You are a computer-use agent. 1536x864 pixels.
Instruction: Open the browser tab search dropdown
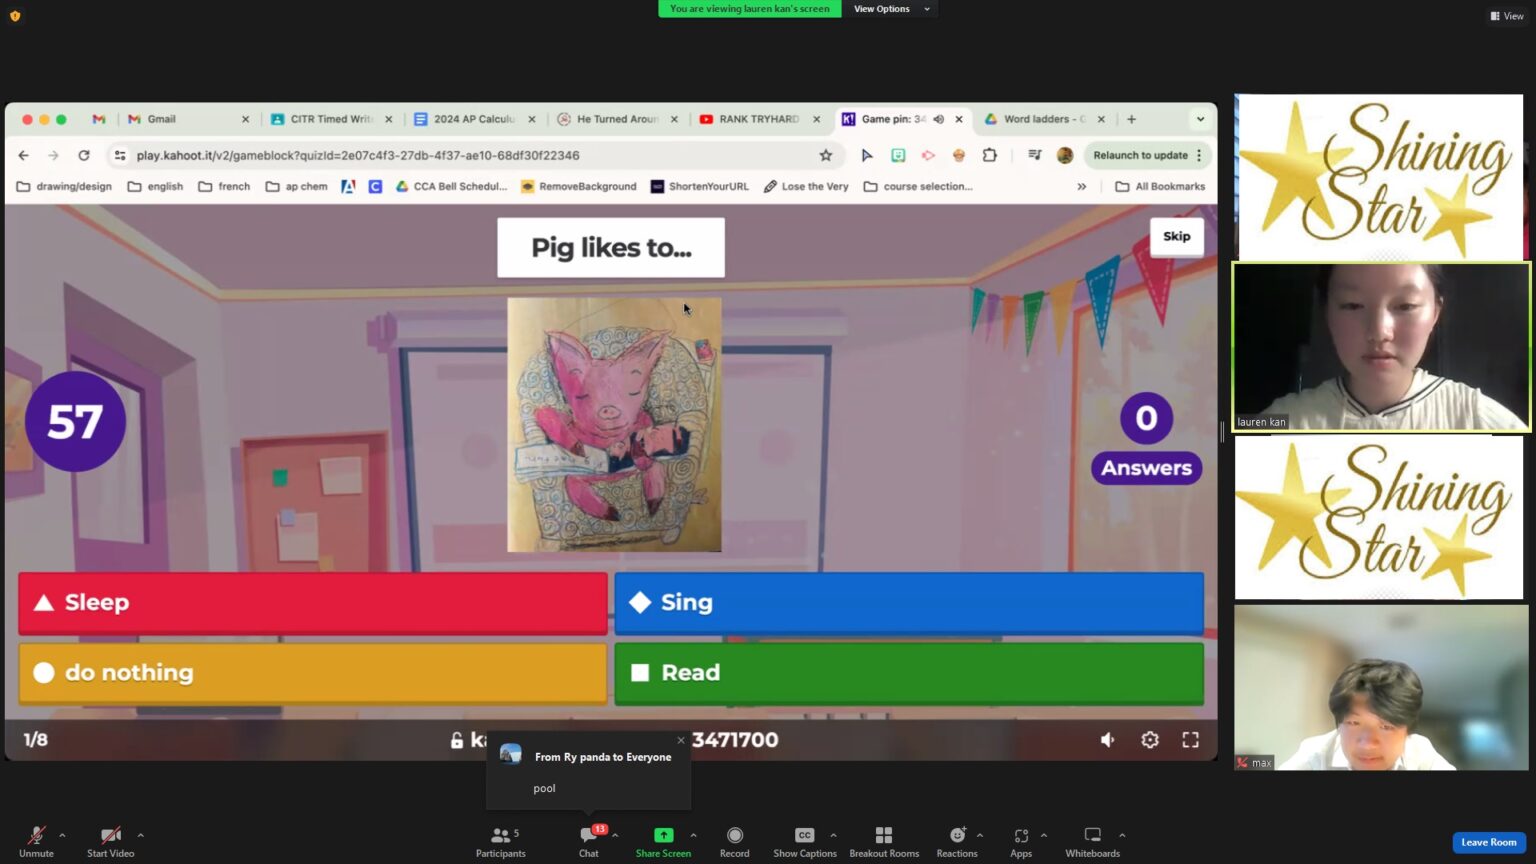click(1200, 119)
